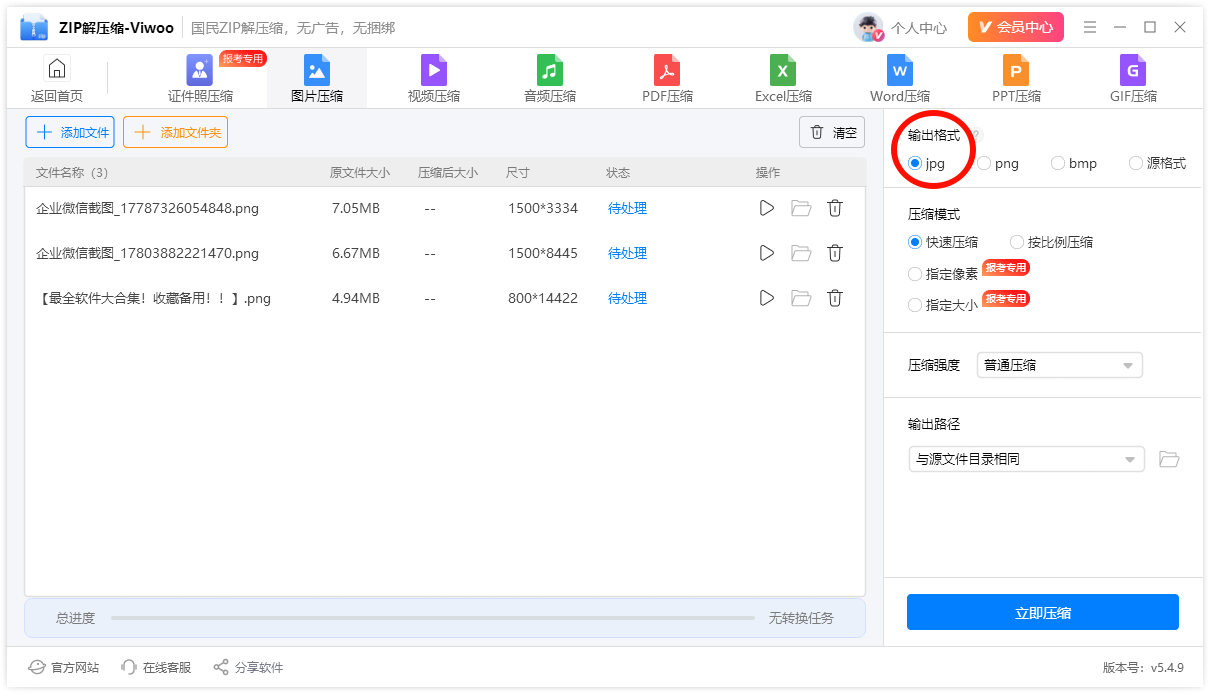
Task: Click the 6.67MB original size cell
Action: pos(356,253)
